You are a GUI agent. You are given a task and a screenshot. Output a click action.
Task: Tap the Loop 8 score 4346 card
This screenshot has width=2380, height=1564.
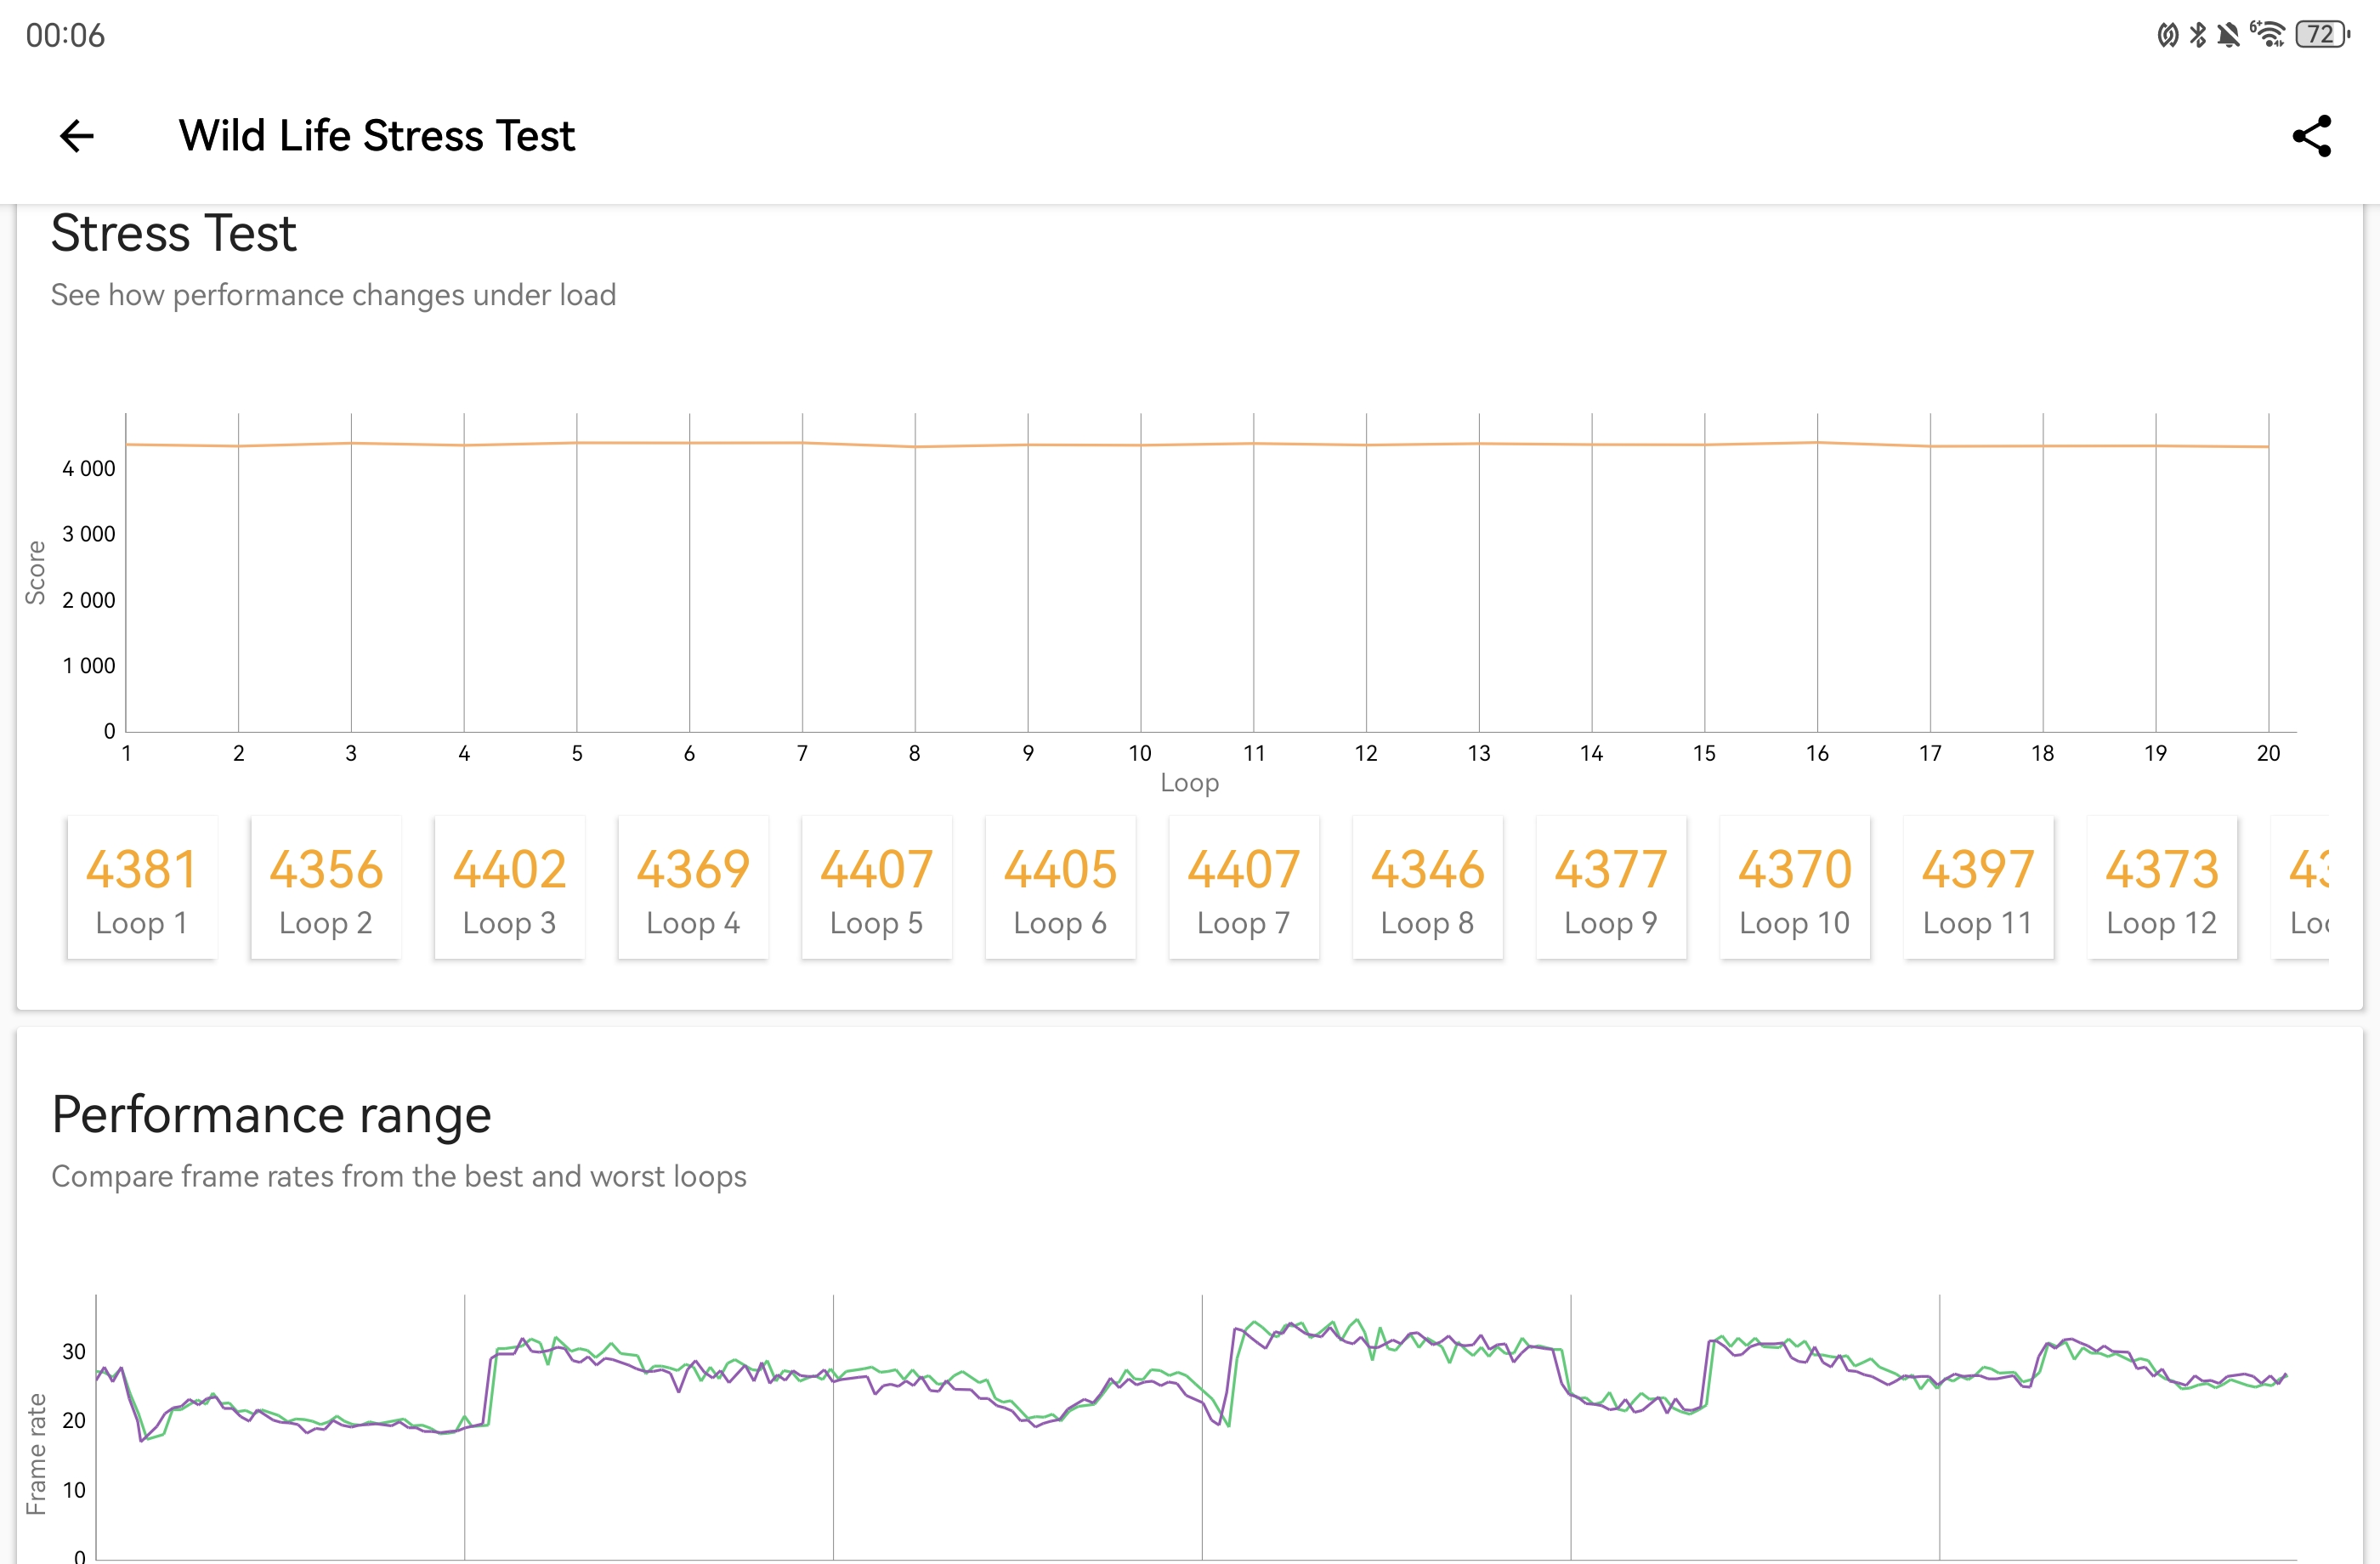1427,888
